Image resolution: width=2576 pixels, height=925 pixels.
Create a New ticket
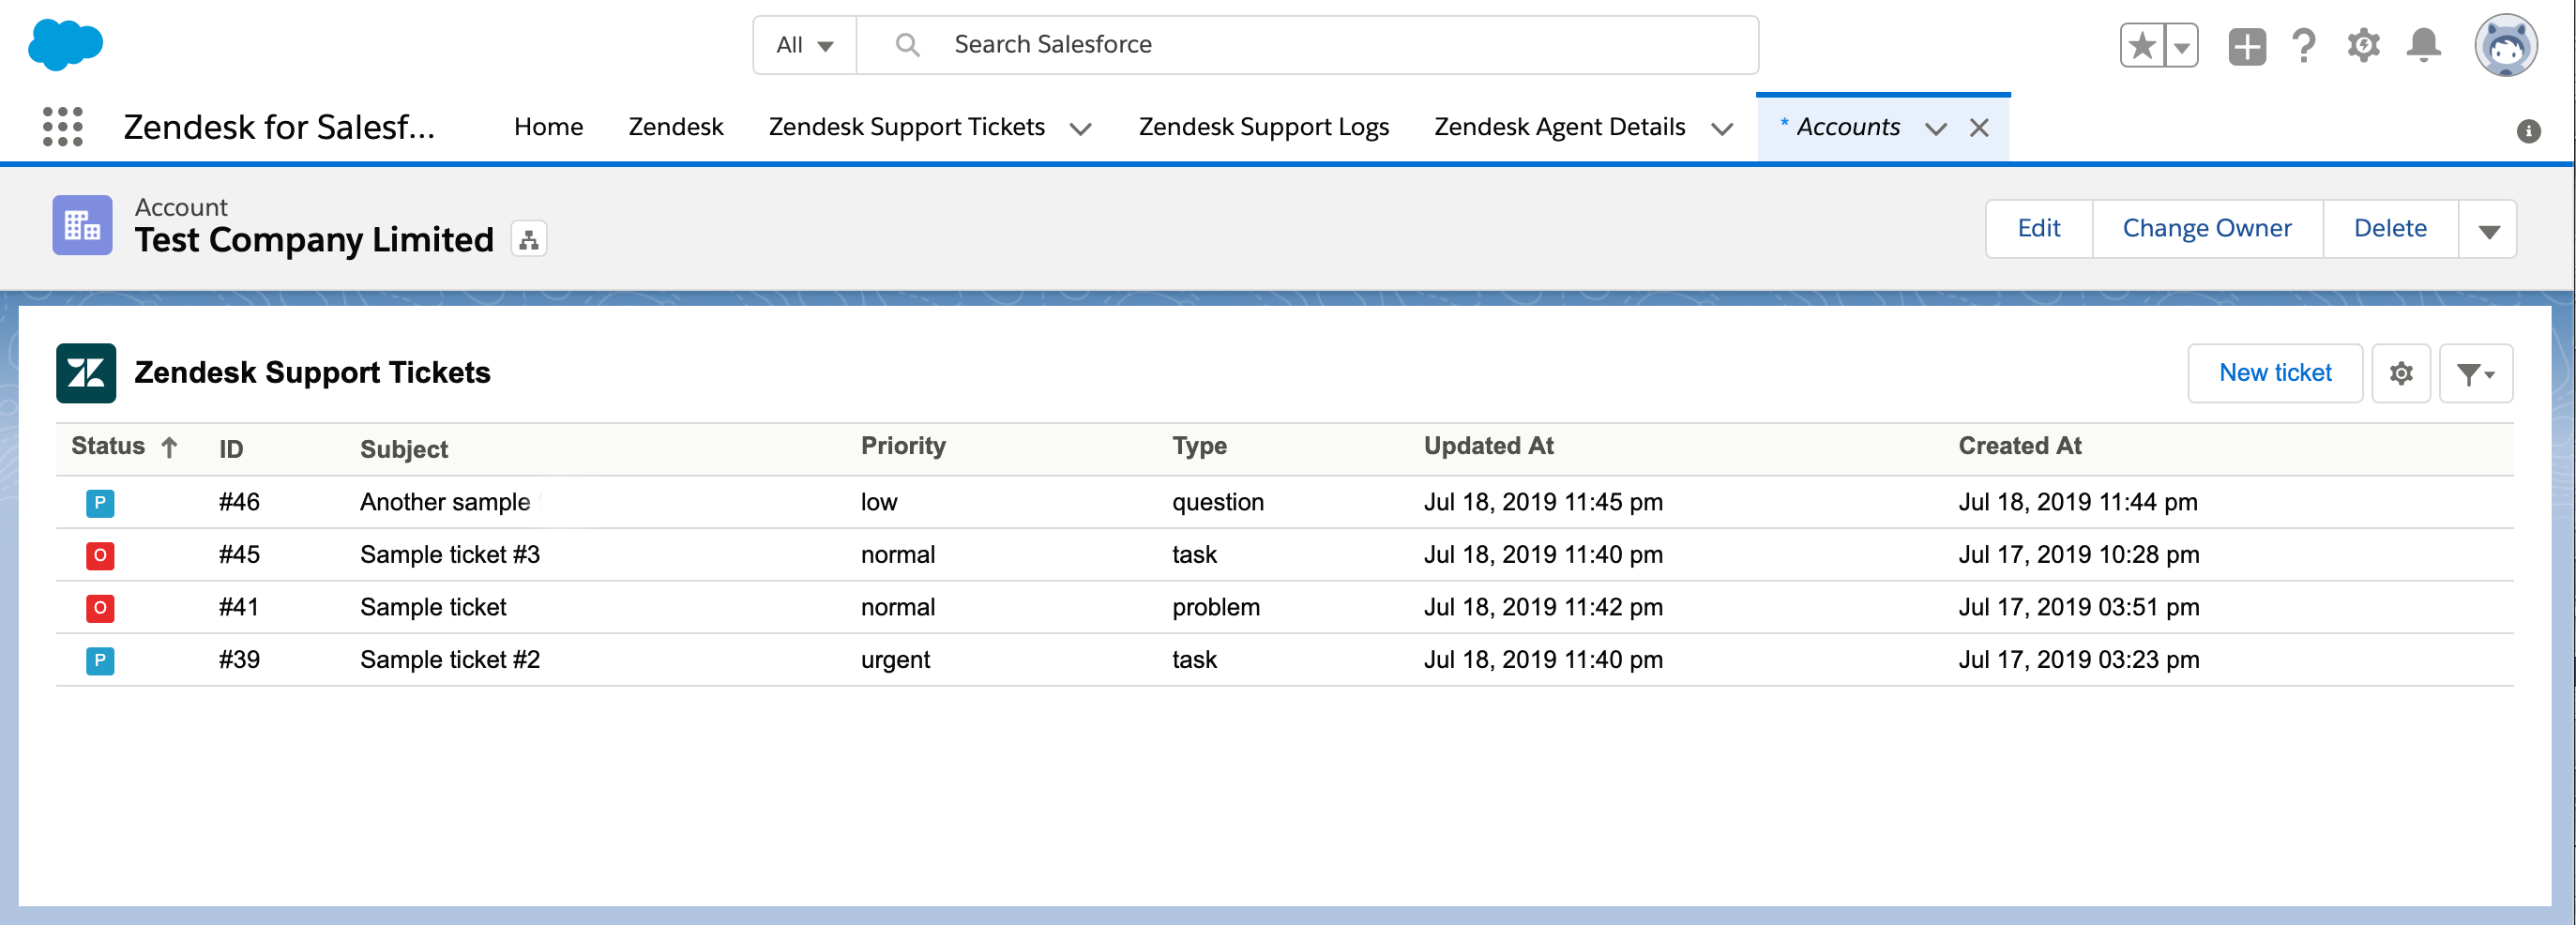coord(2274,373)
